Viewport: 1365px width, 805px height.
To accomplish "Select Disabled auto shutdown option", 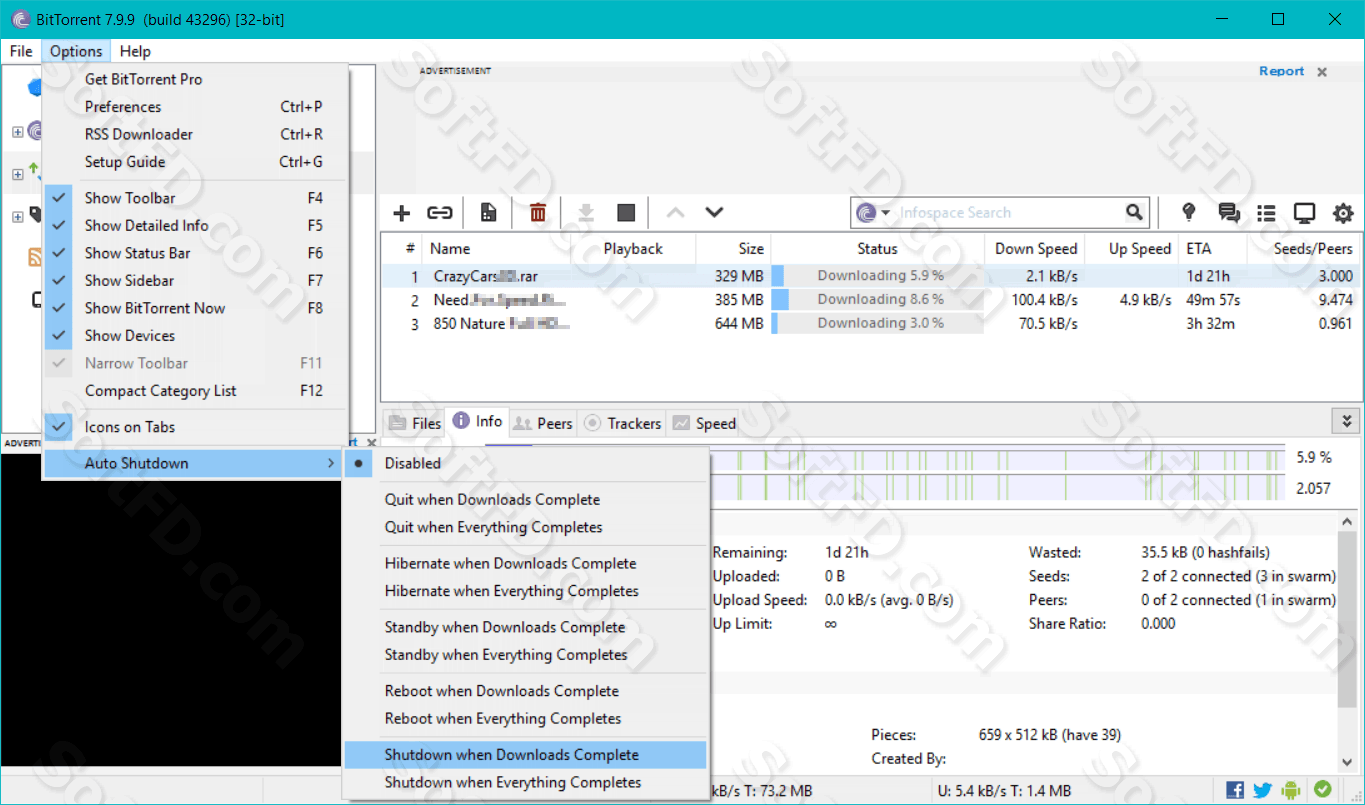I will pyautogui.click(x=525, y=463).
